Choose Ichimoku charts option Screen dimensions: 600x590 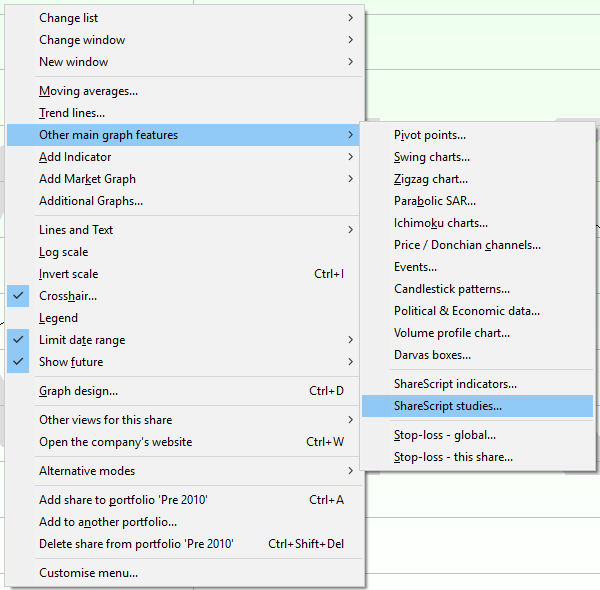coord(441,223)
